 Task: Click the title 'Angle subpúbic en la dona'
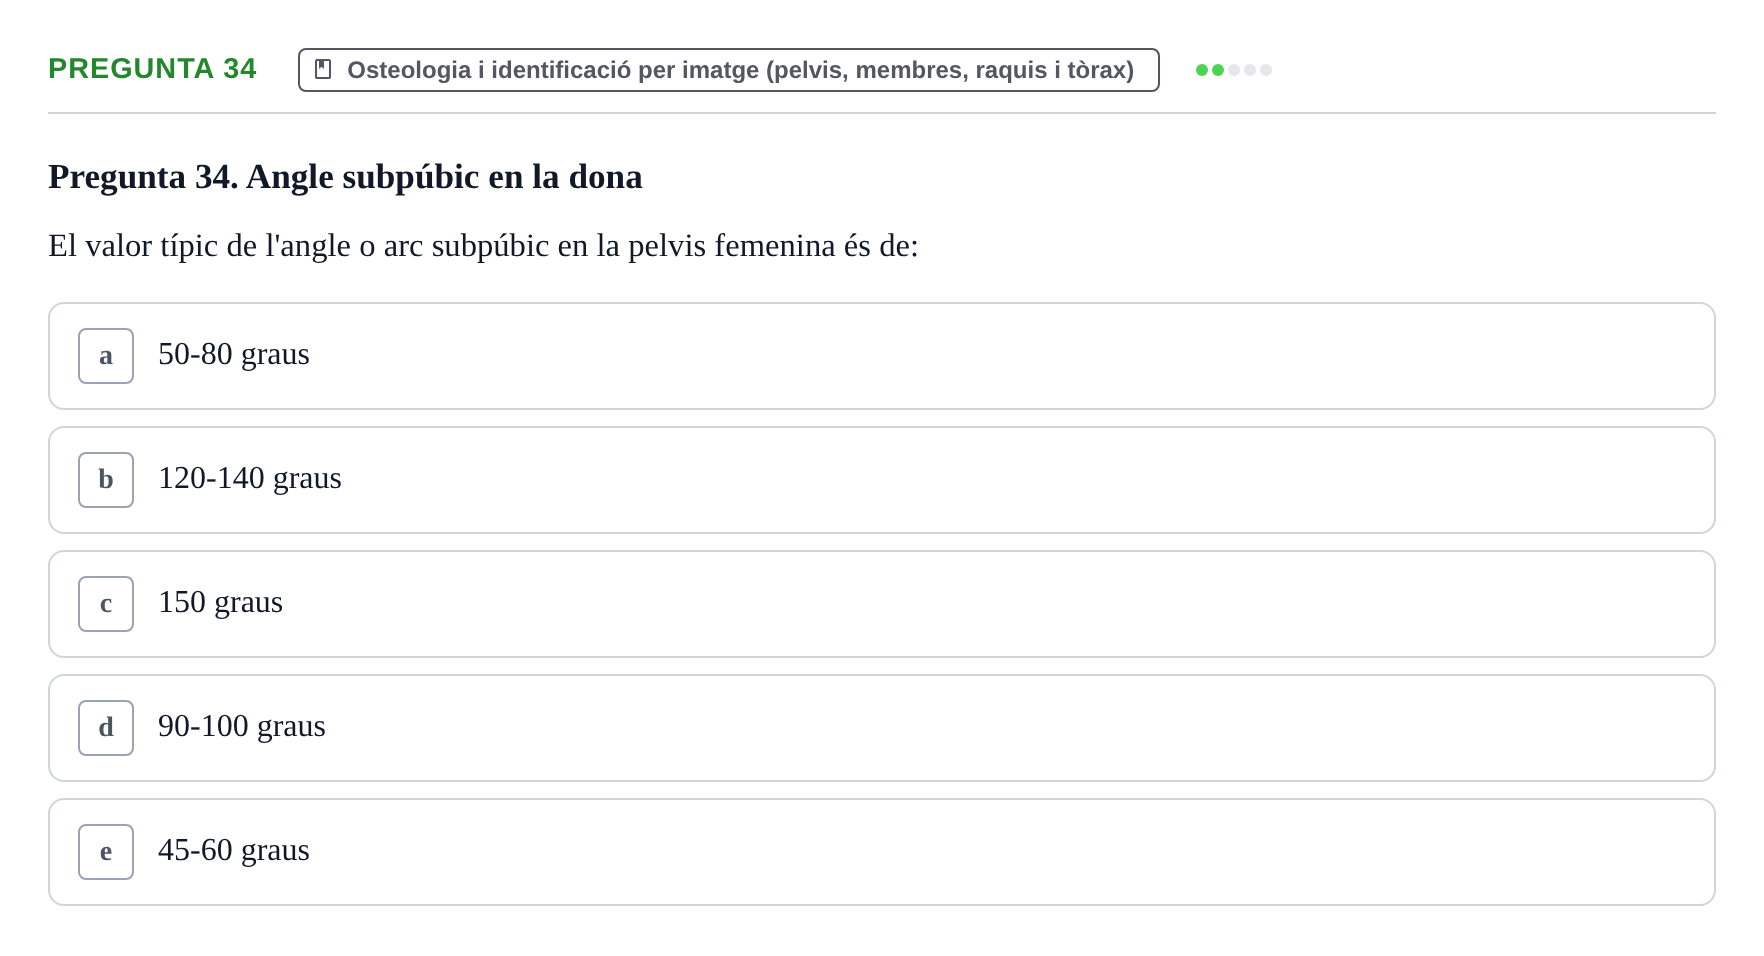click(444, 177)
